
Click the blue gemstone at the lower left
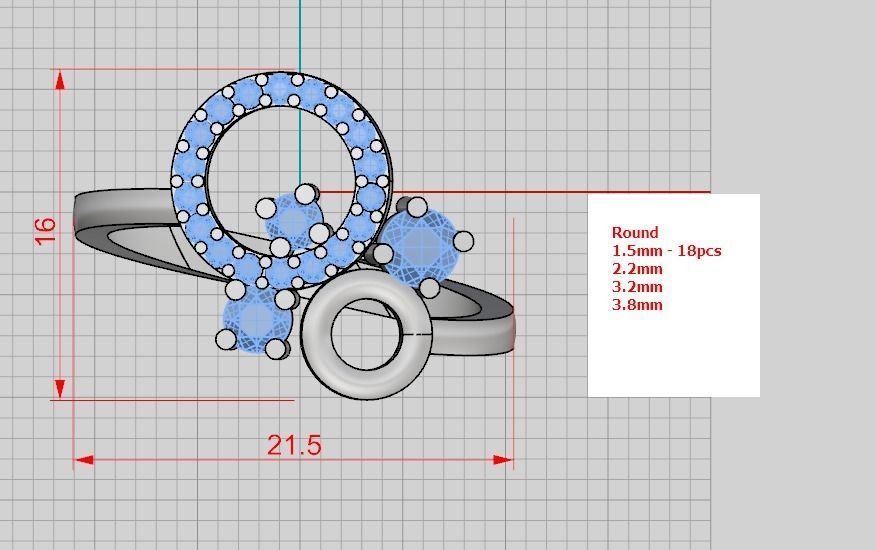[x=257, y=320]
